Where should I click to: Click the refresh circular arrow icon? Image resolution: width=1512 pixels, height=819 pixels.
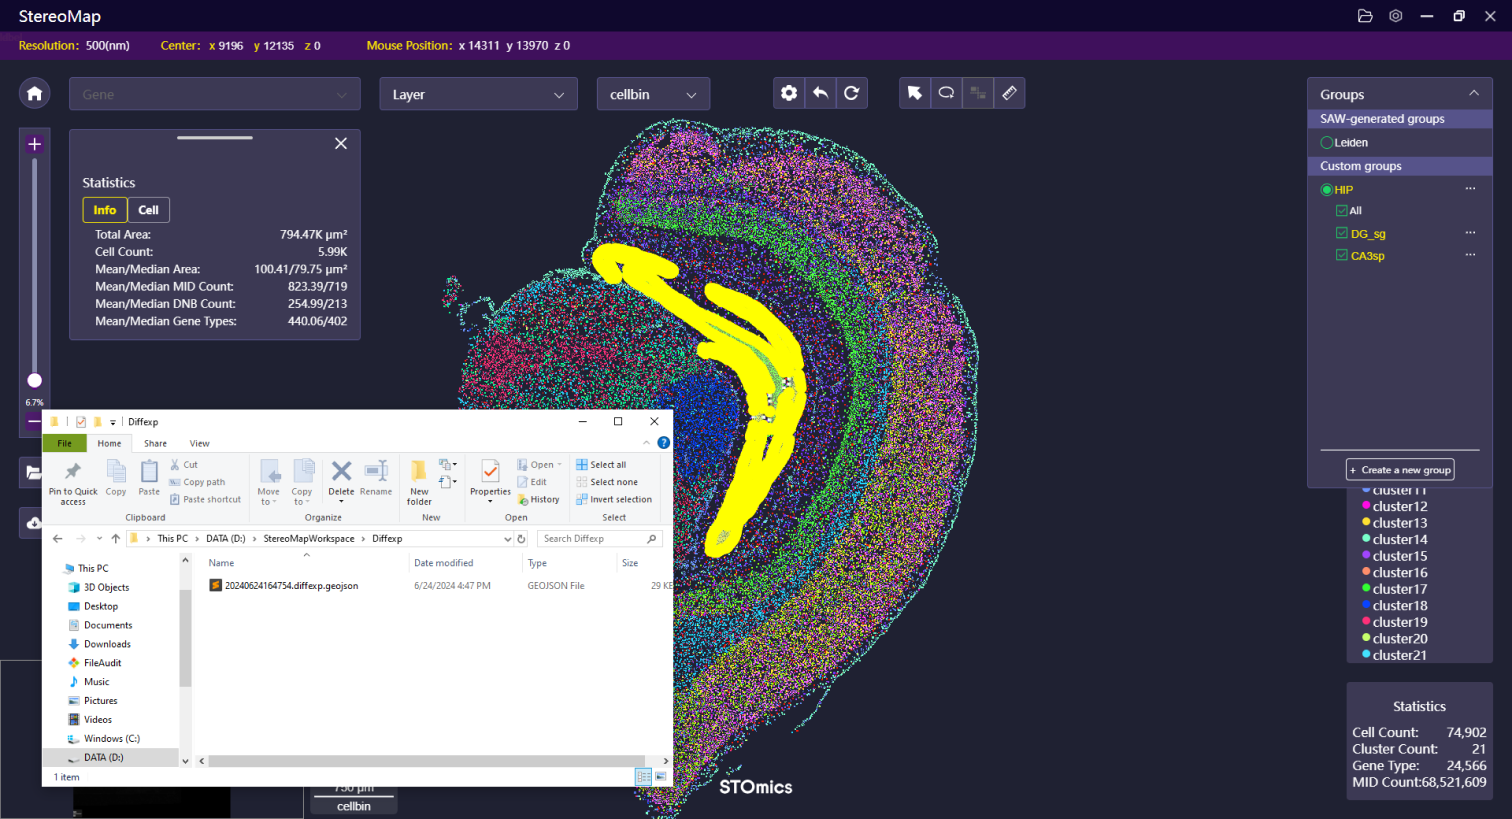click(851, 93)
